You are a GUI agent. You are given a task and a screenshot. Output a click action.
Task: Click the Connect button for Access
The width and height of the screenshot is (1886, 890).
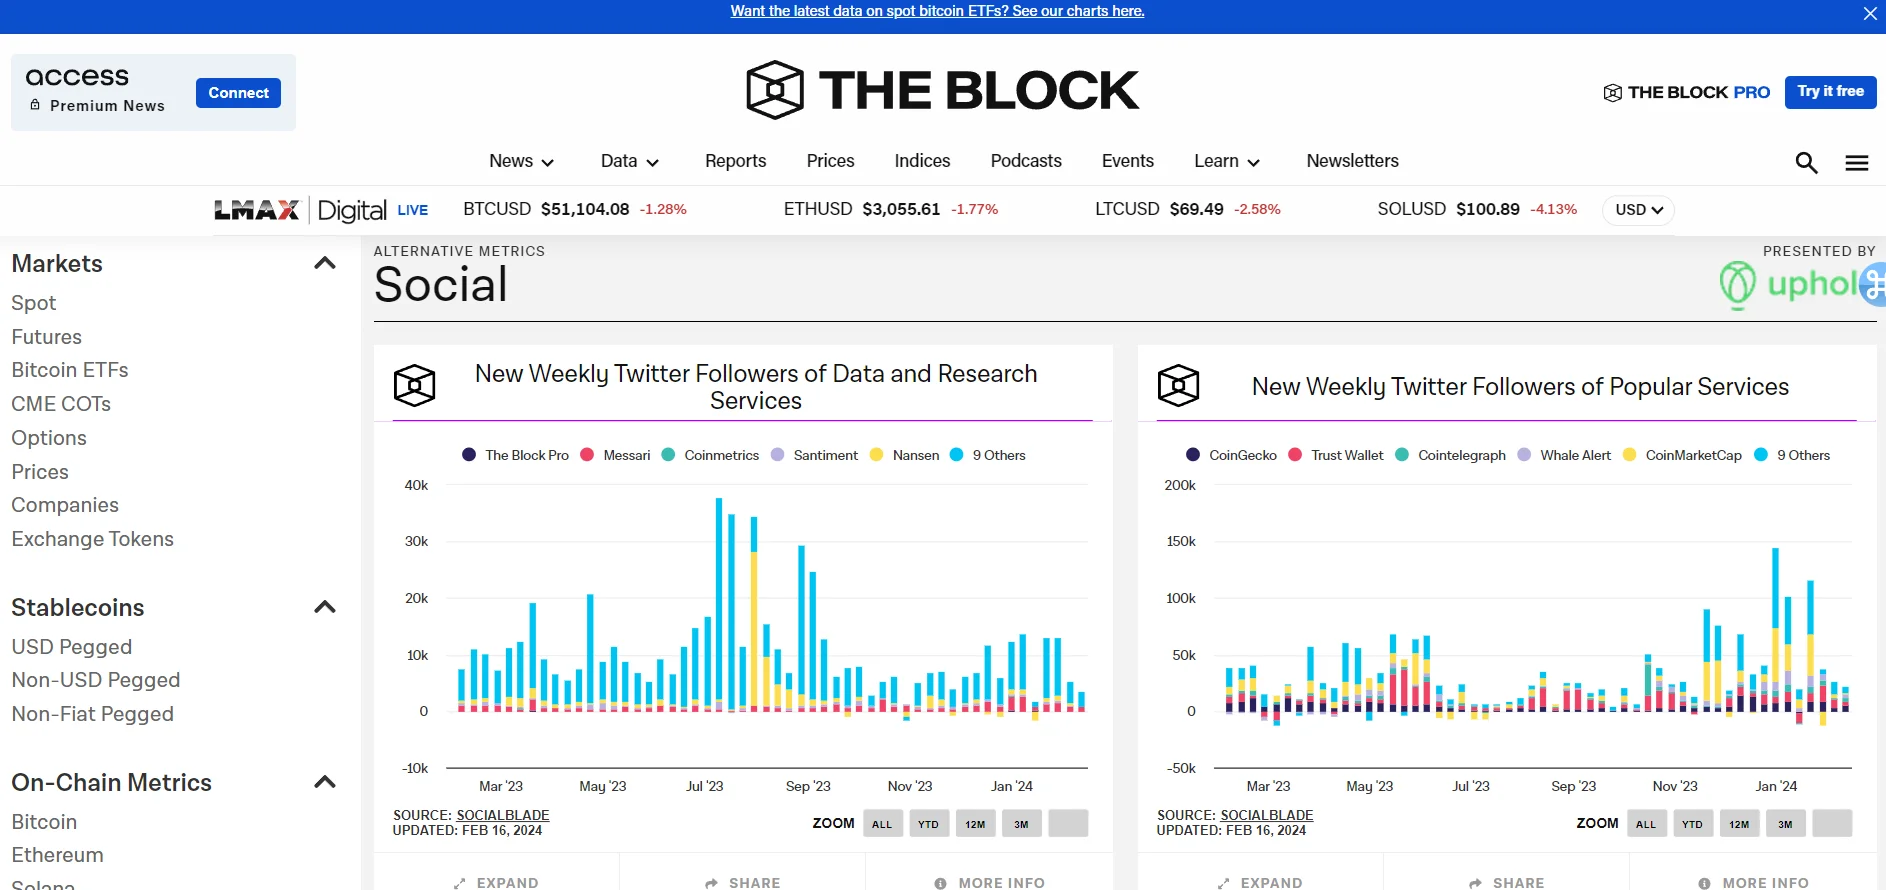tap(238, 93)
